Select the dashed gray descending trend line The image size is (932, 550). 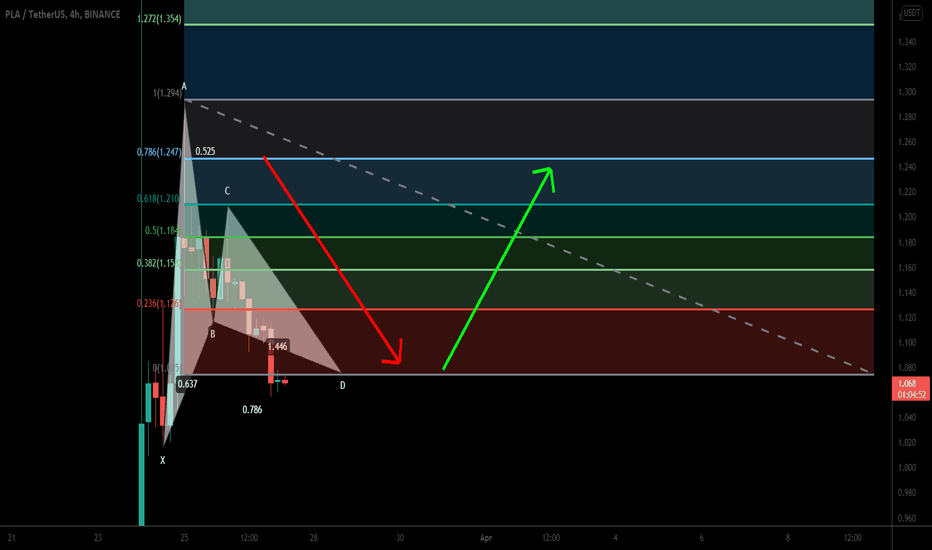tap(529, 237)
